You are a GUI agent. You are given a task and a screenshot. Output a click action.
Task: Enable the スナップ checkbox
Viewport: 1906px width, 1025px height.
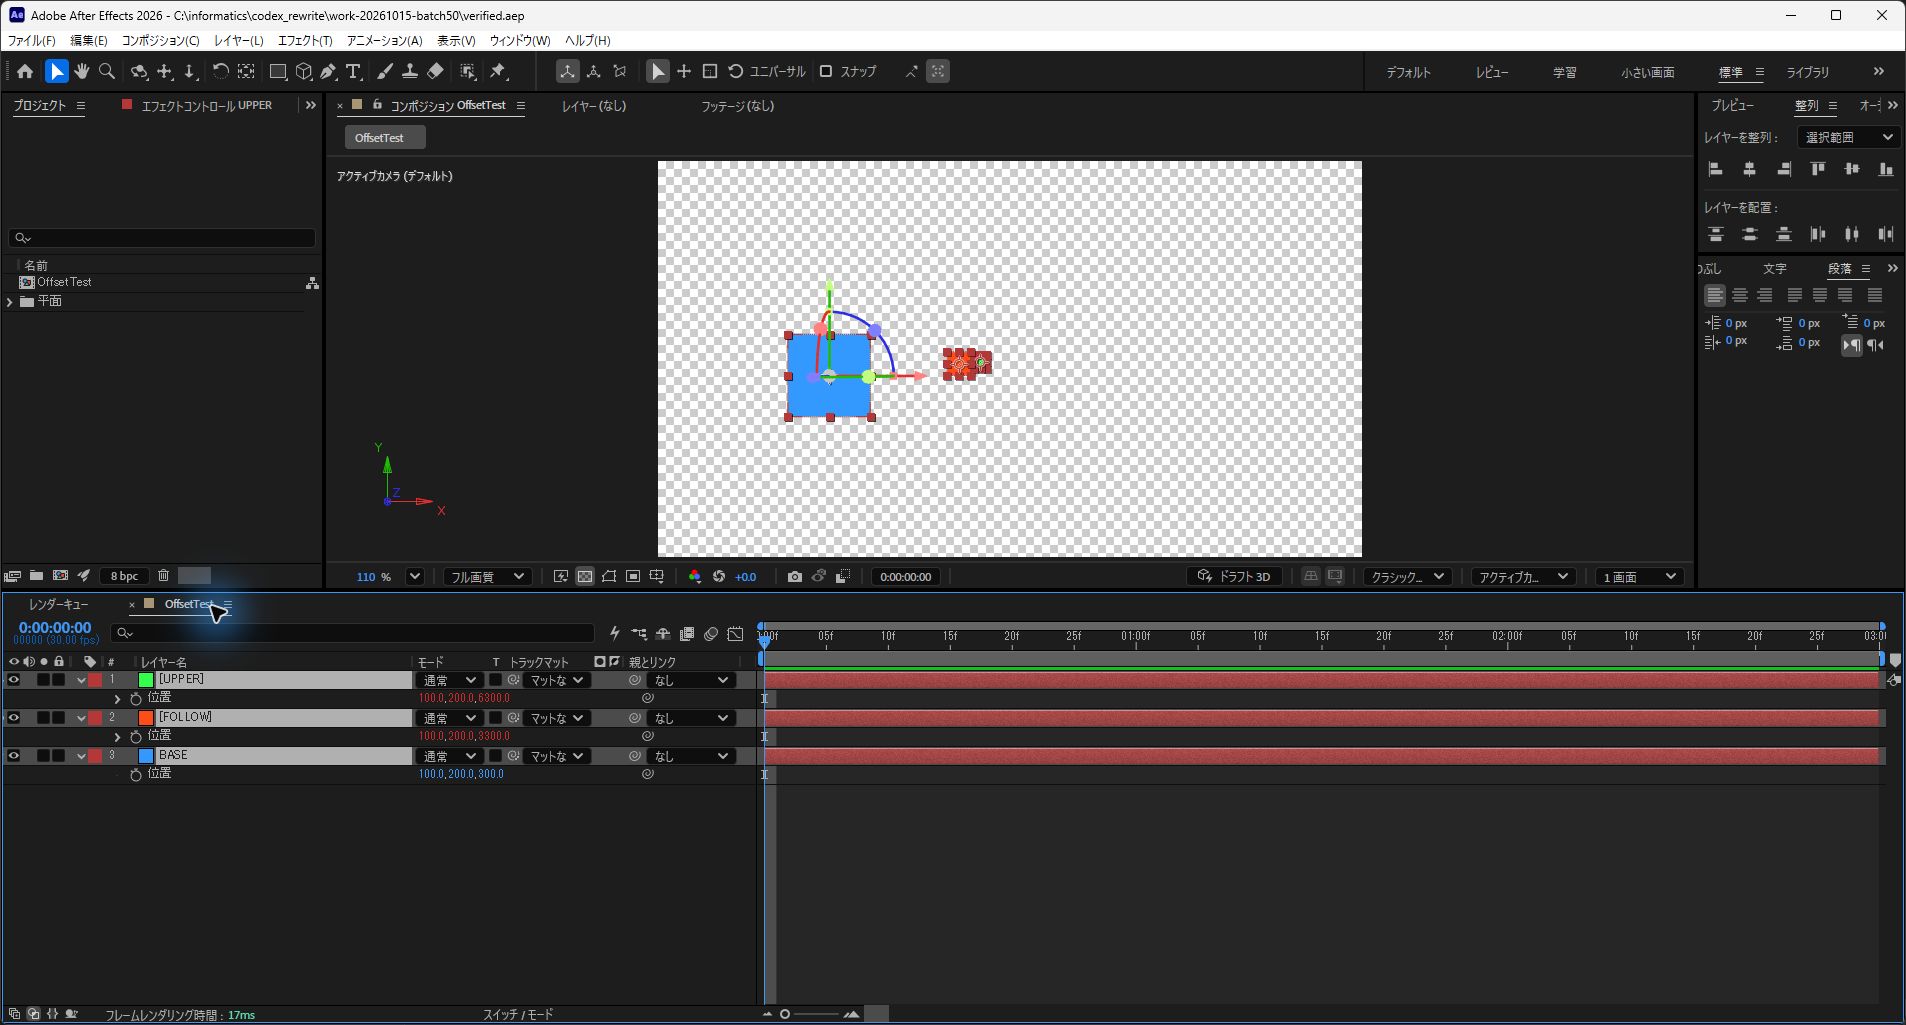click(x=826, y=71)
